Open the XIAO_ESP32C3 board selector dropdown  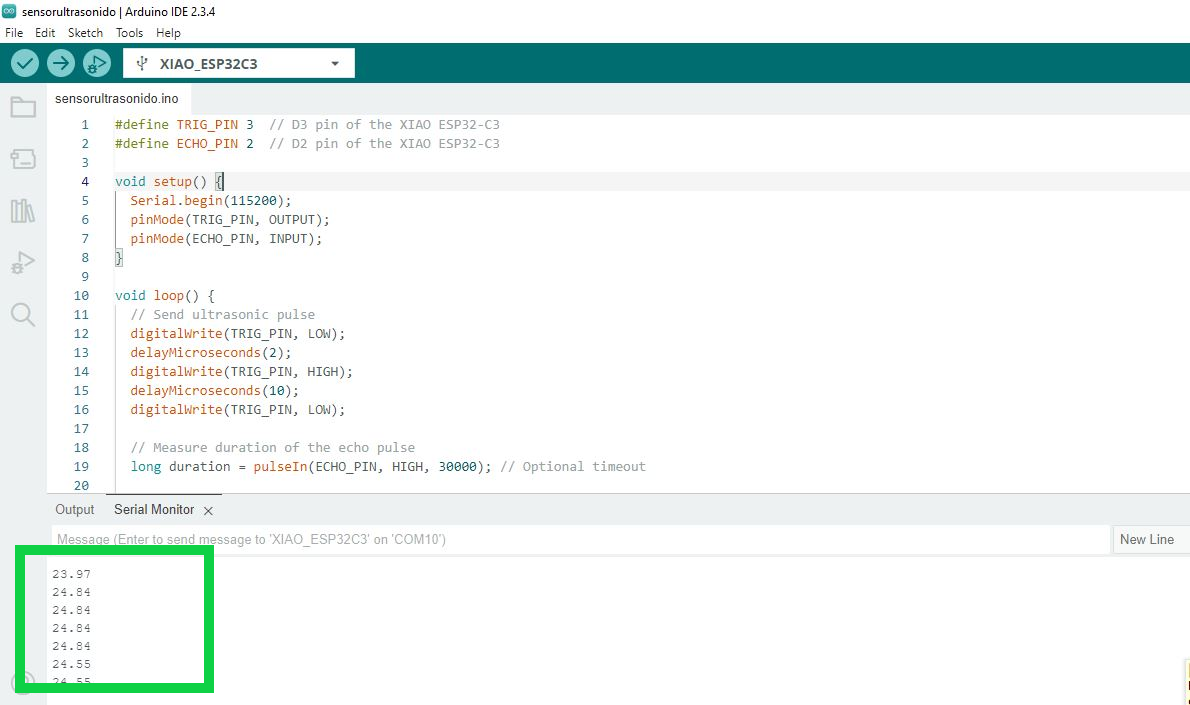[x=238, y=64]
